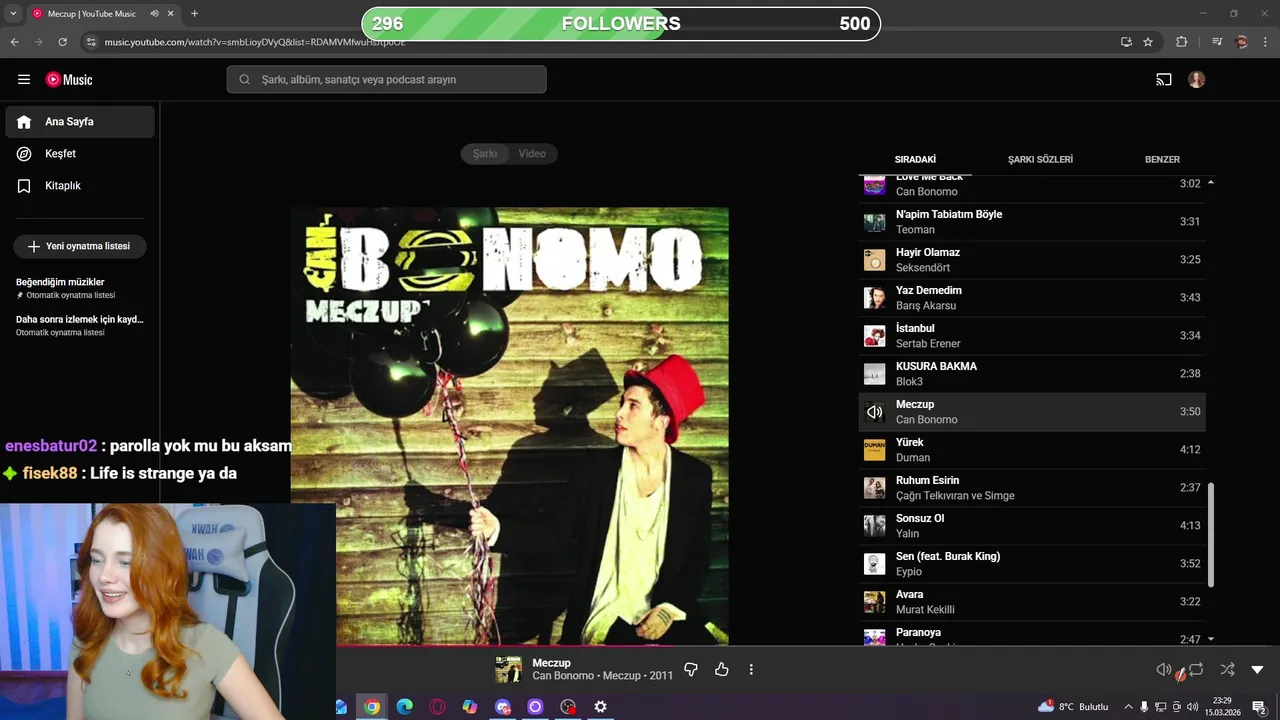
Task: Open the ŞARKI SÖZLERİ tab
Action: click(x=1040, y=159)
